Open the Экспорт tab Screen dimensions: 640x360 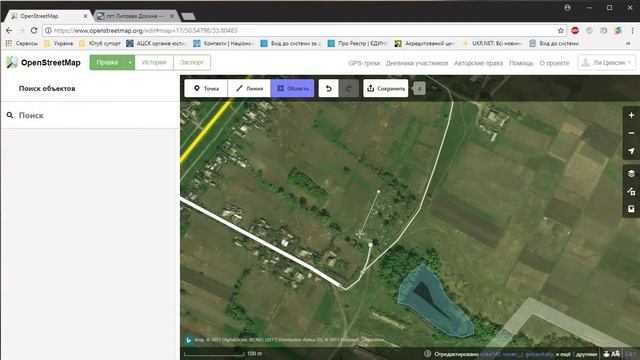(192, 62)
